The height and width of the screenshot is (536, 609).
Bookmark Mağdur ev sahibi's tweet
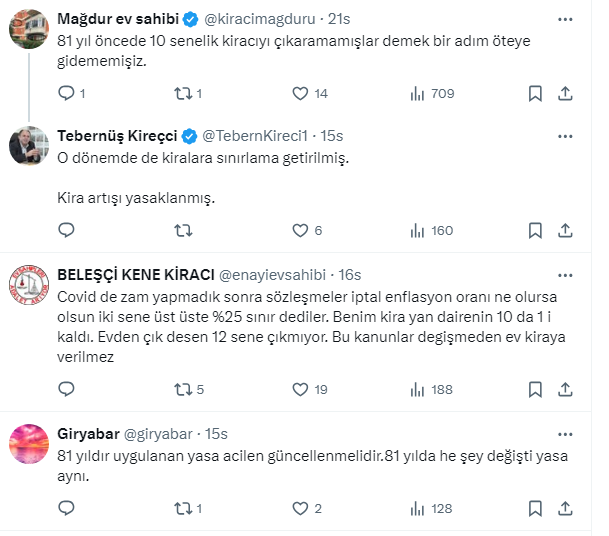[x=535, y=93]
